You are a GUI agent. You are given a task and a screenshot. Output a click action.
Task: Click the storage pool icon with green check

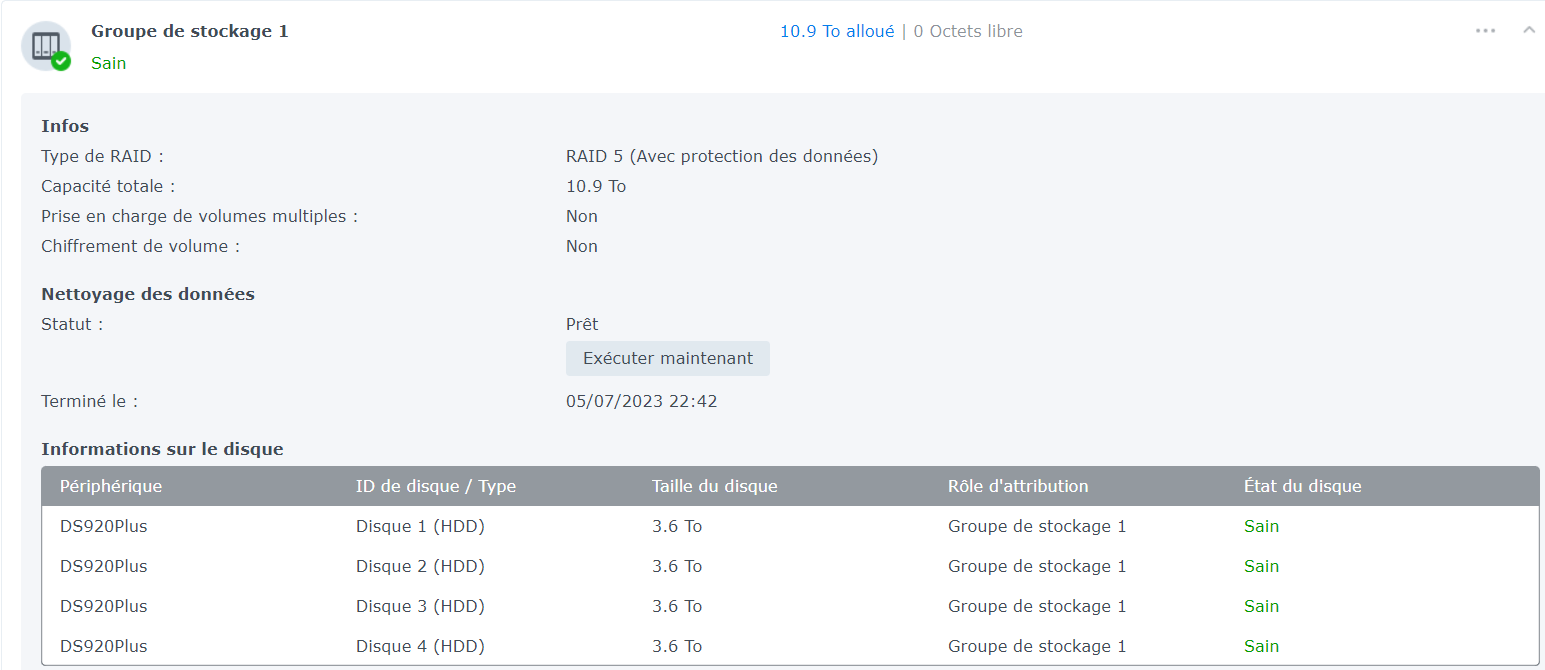click(46, 46)
